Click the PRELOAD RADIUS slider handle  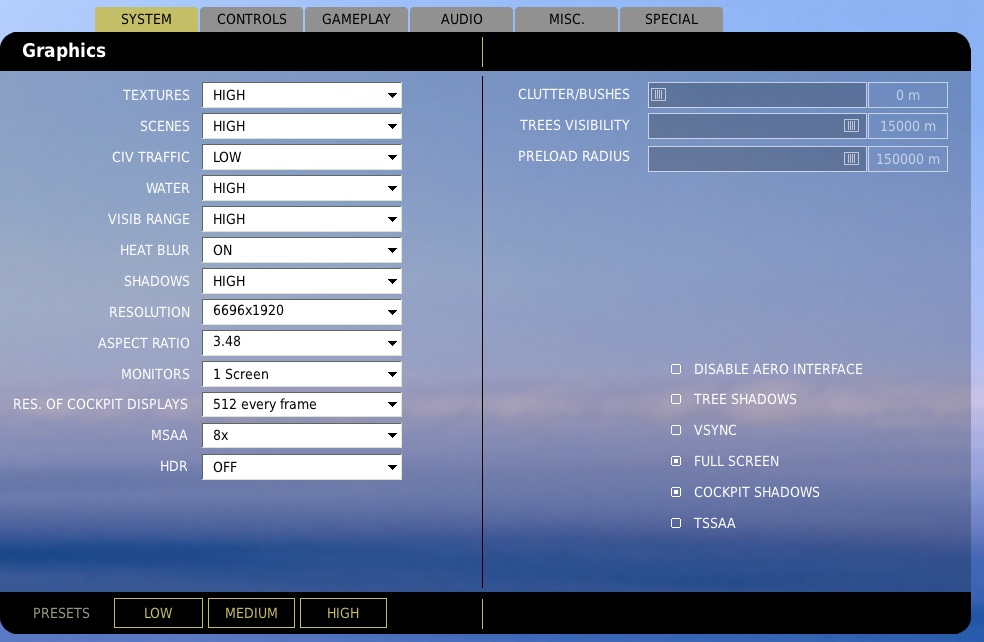click(851, 159)
